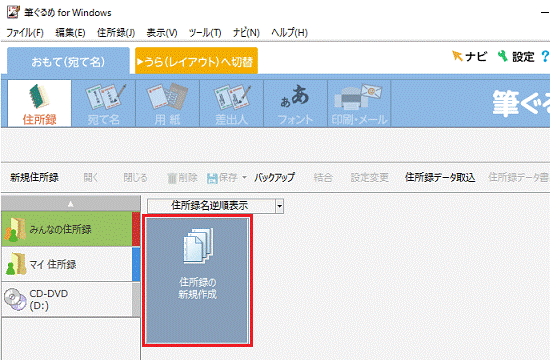Open the 印刷・メール print and mail icon
Viewport: 550px width, 360px height.
(359, 103)
